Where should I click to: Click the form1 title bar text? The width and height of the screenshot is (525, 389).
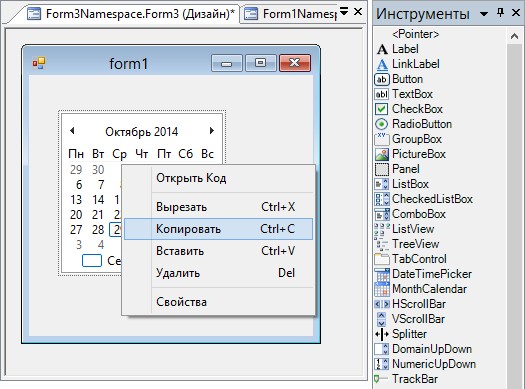(129, 64)
